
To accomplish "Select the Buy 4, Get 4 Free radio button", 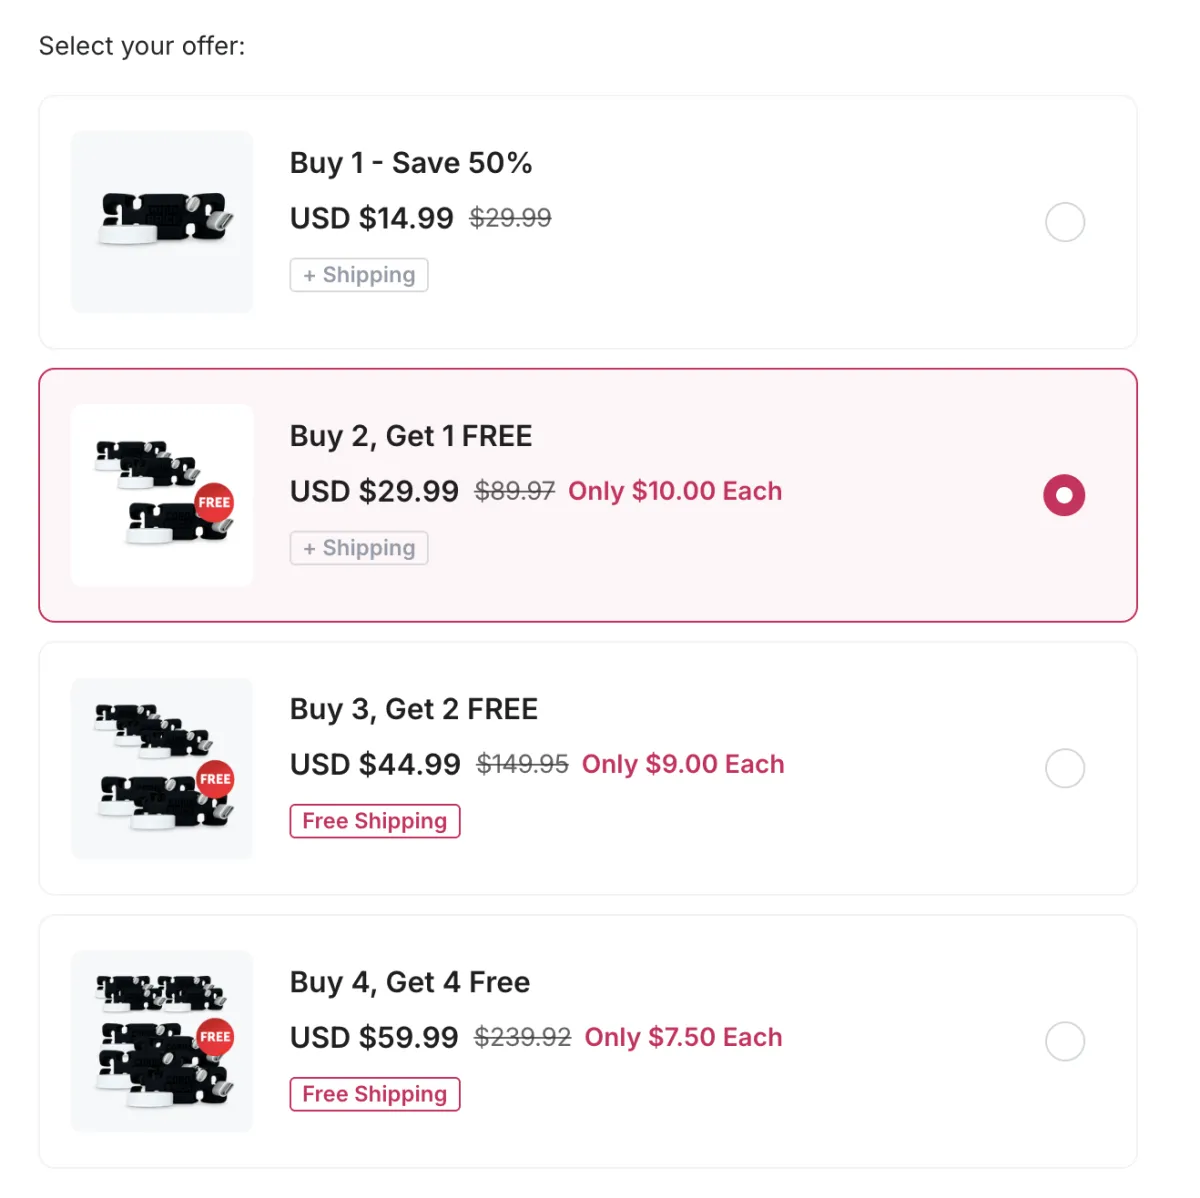I will point(1064,1041).
